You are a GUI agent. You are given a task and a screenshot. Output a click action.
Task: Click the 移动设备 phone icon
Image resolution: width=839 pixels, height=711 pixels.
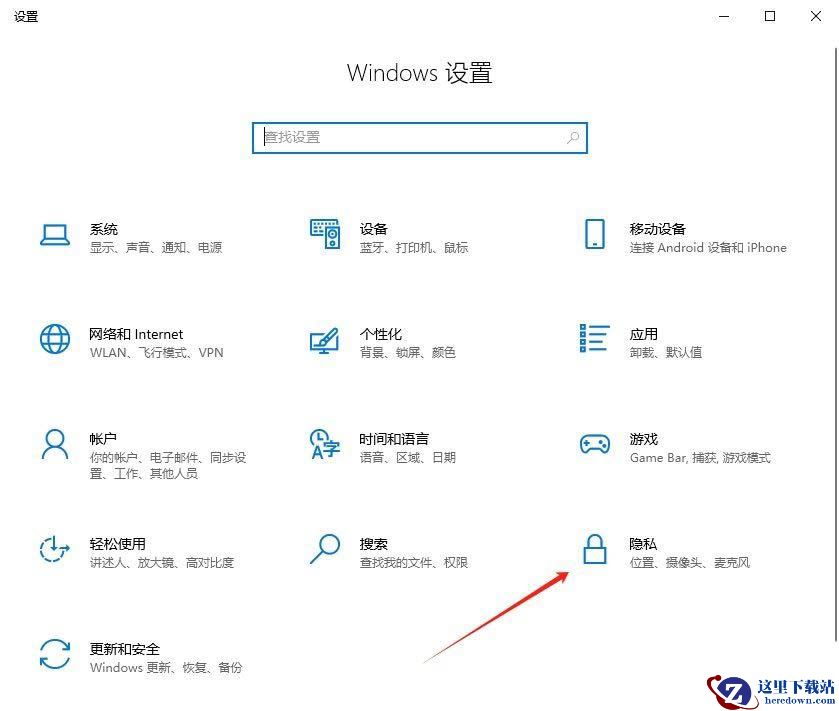pos(594,234)
